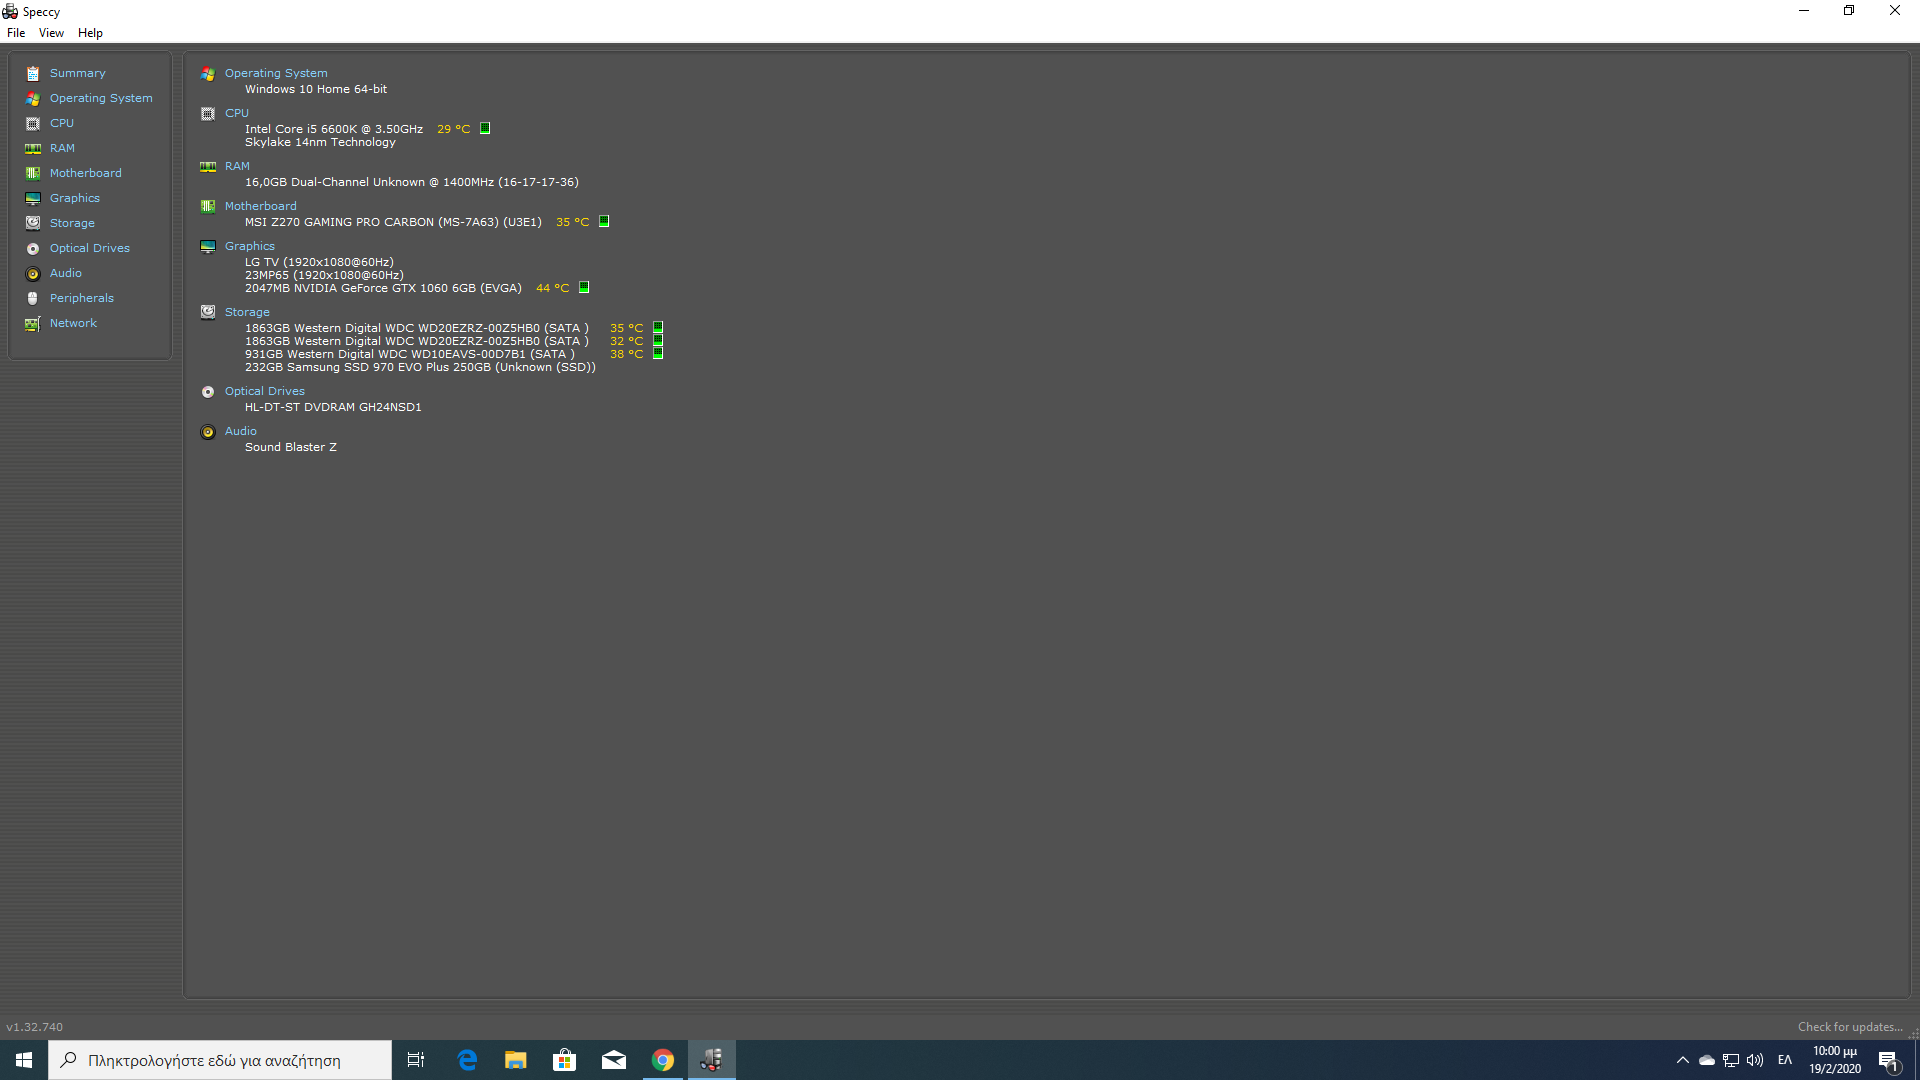
Task: Select the RAM sidebar icon
Action: click(33, 149)
